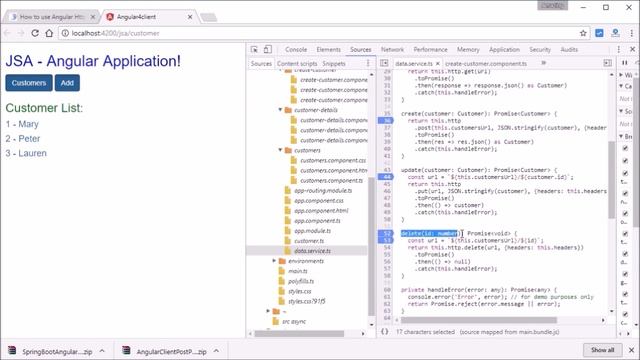
Task: Open the Sources navigator three-dot menu
Action: pyautogui.click(x=368, y=63)
